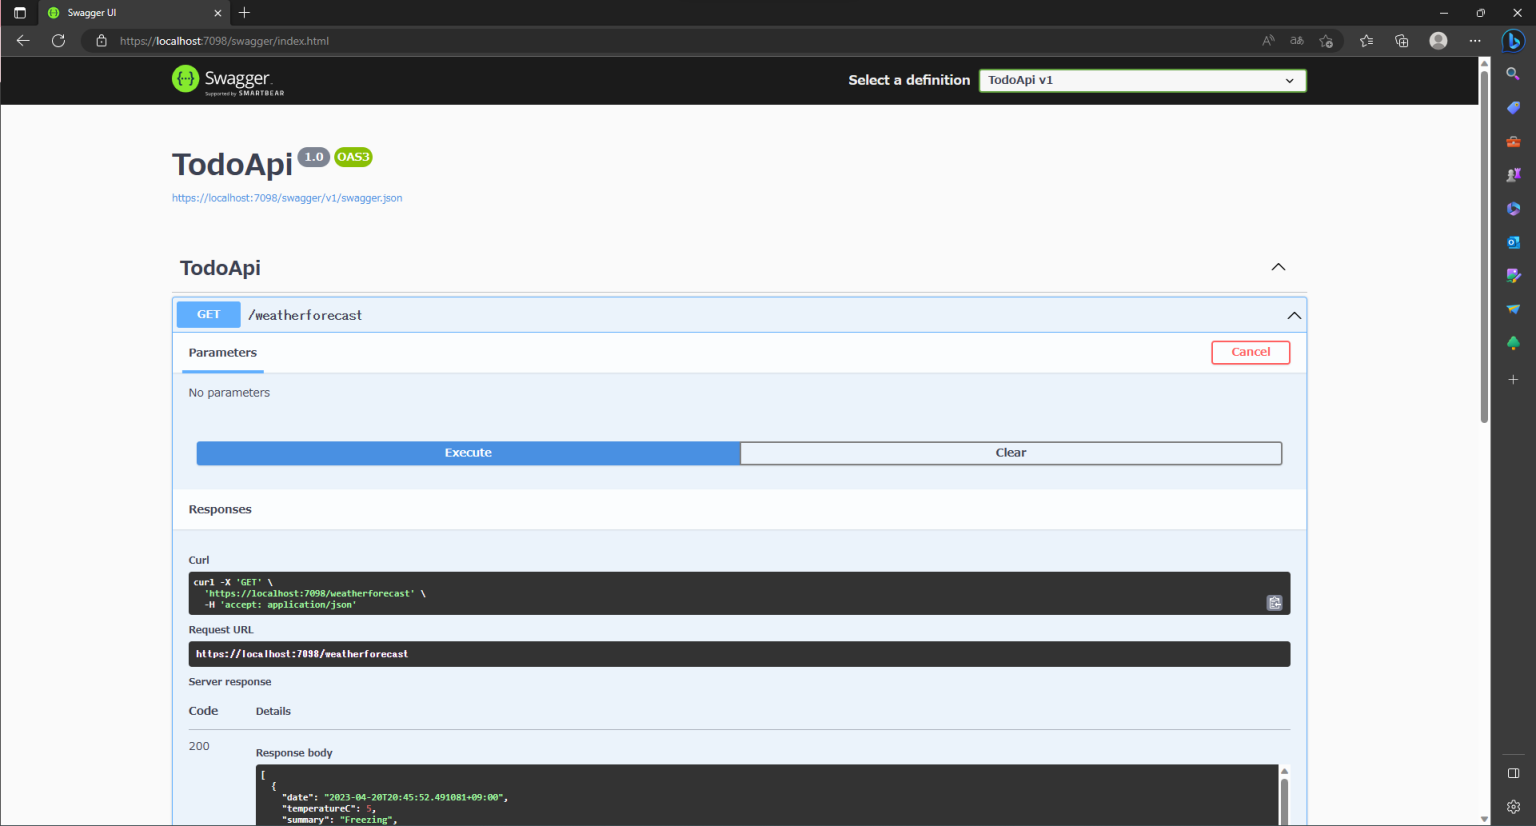Cancel the try-it-out mode
The height and width of the screenshot is (826, 1536).
click(x=1250, y=352)
